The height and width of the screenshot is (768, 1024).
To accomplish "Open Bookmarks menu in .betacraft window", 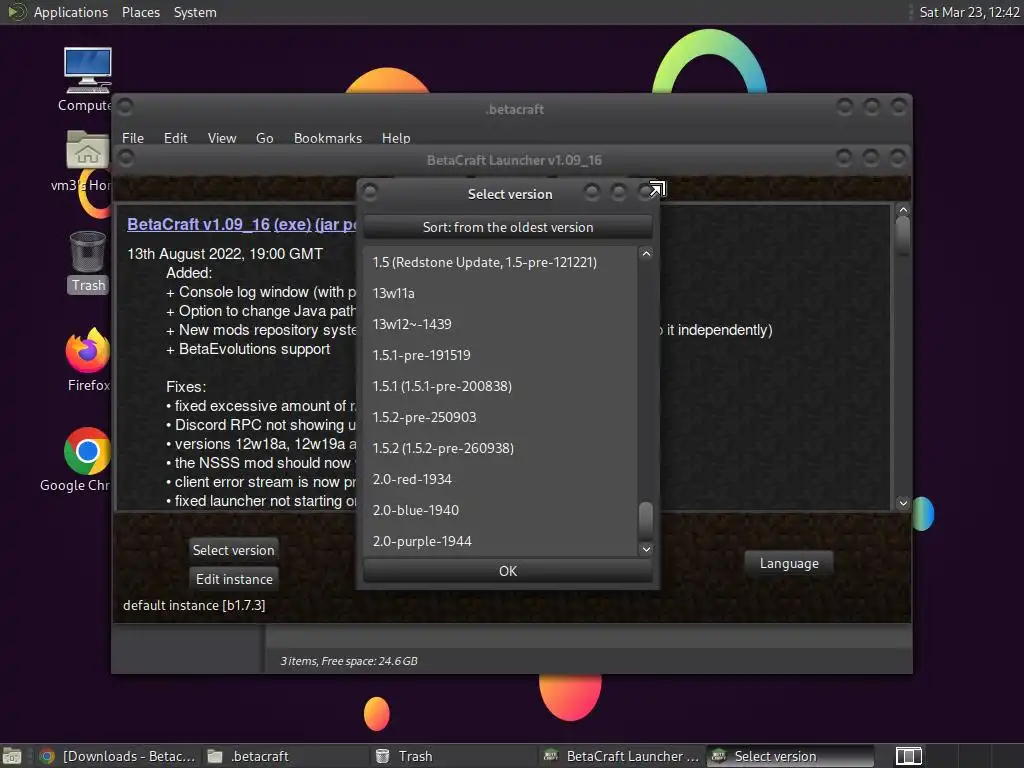I will [328, 138].
